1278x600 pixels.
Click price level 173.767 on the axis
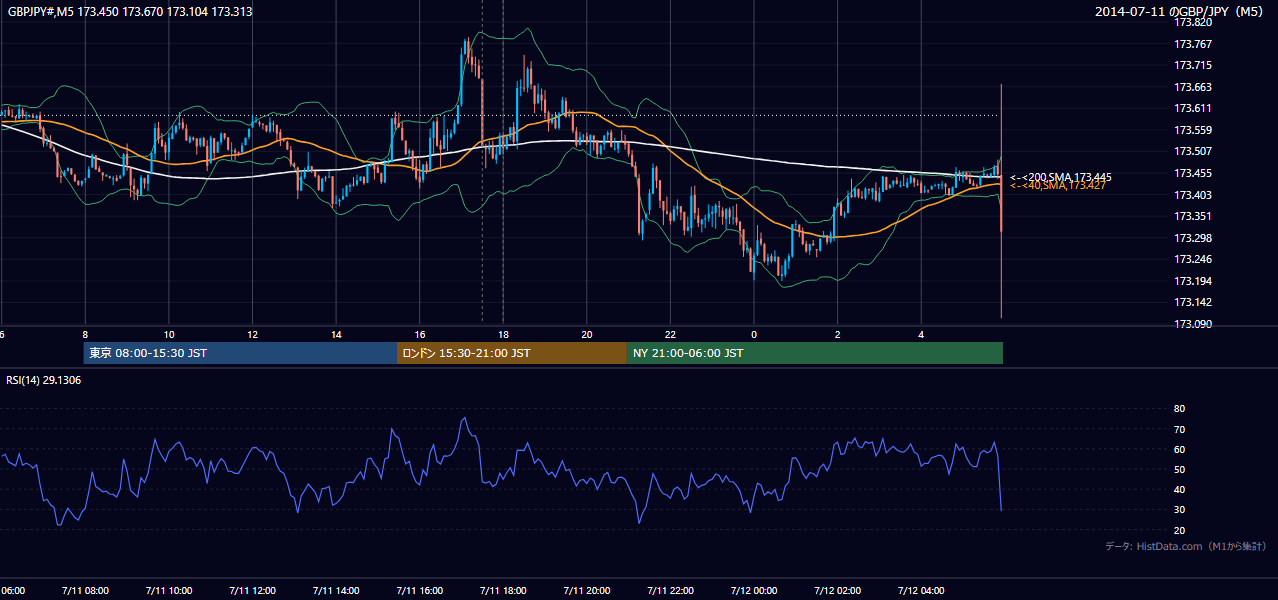click(1194, 44)
